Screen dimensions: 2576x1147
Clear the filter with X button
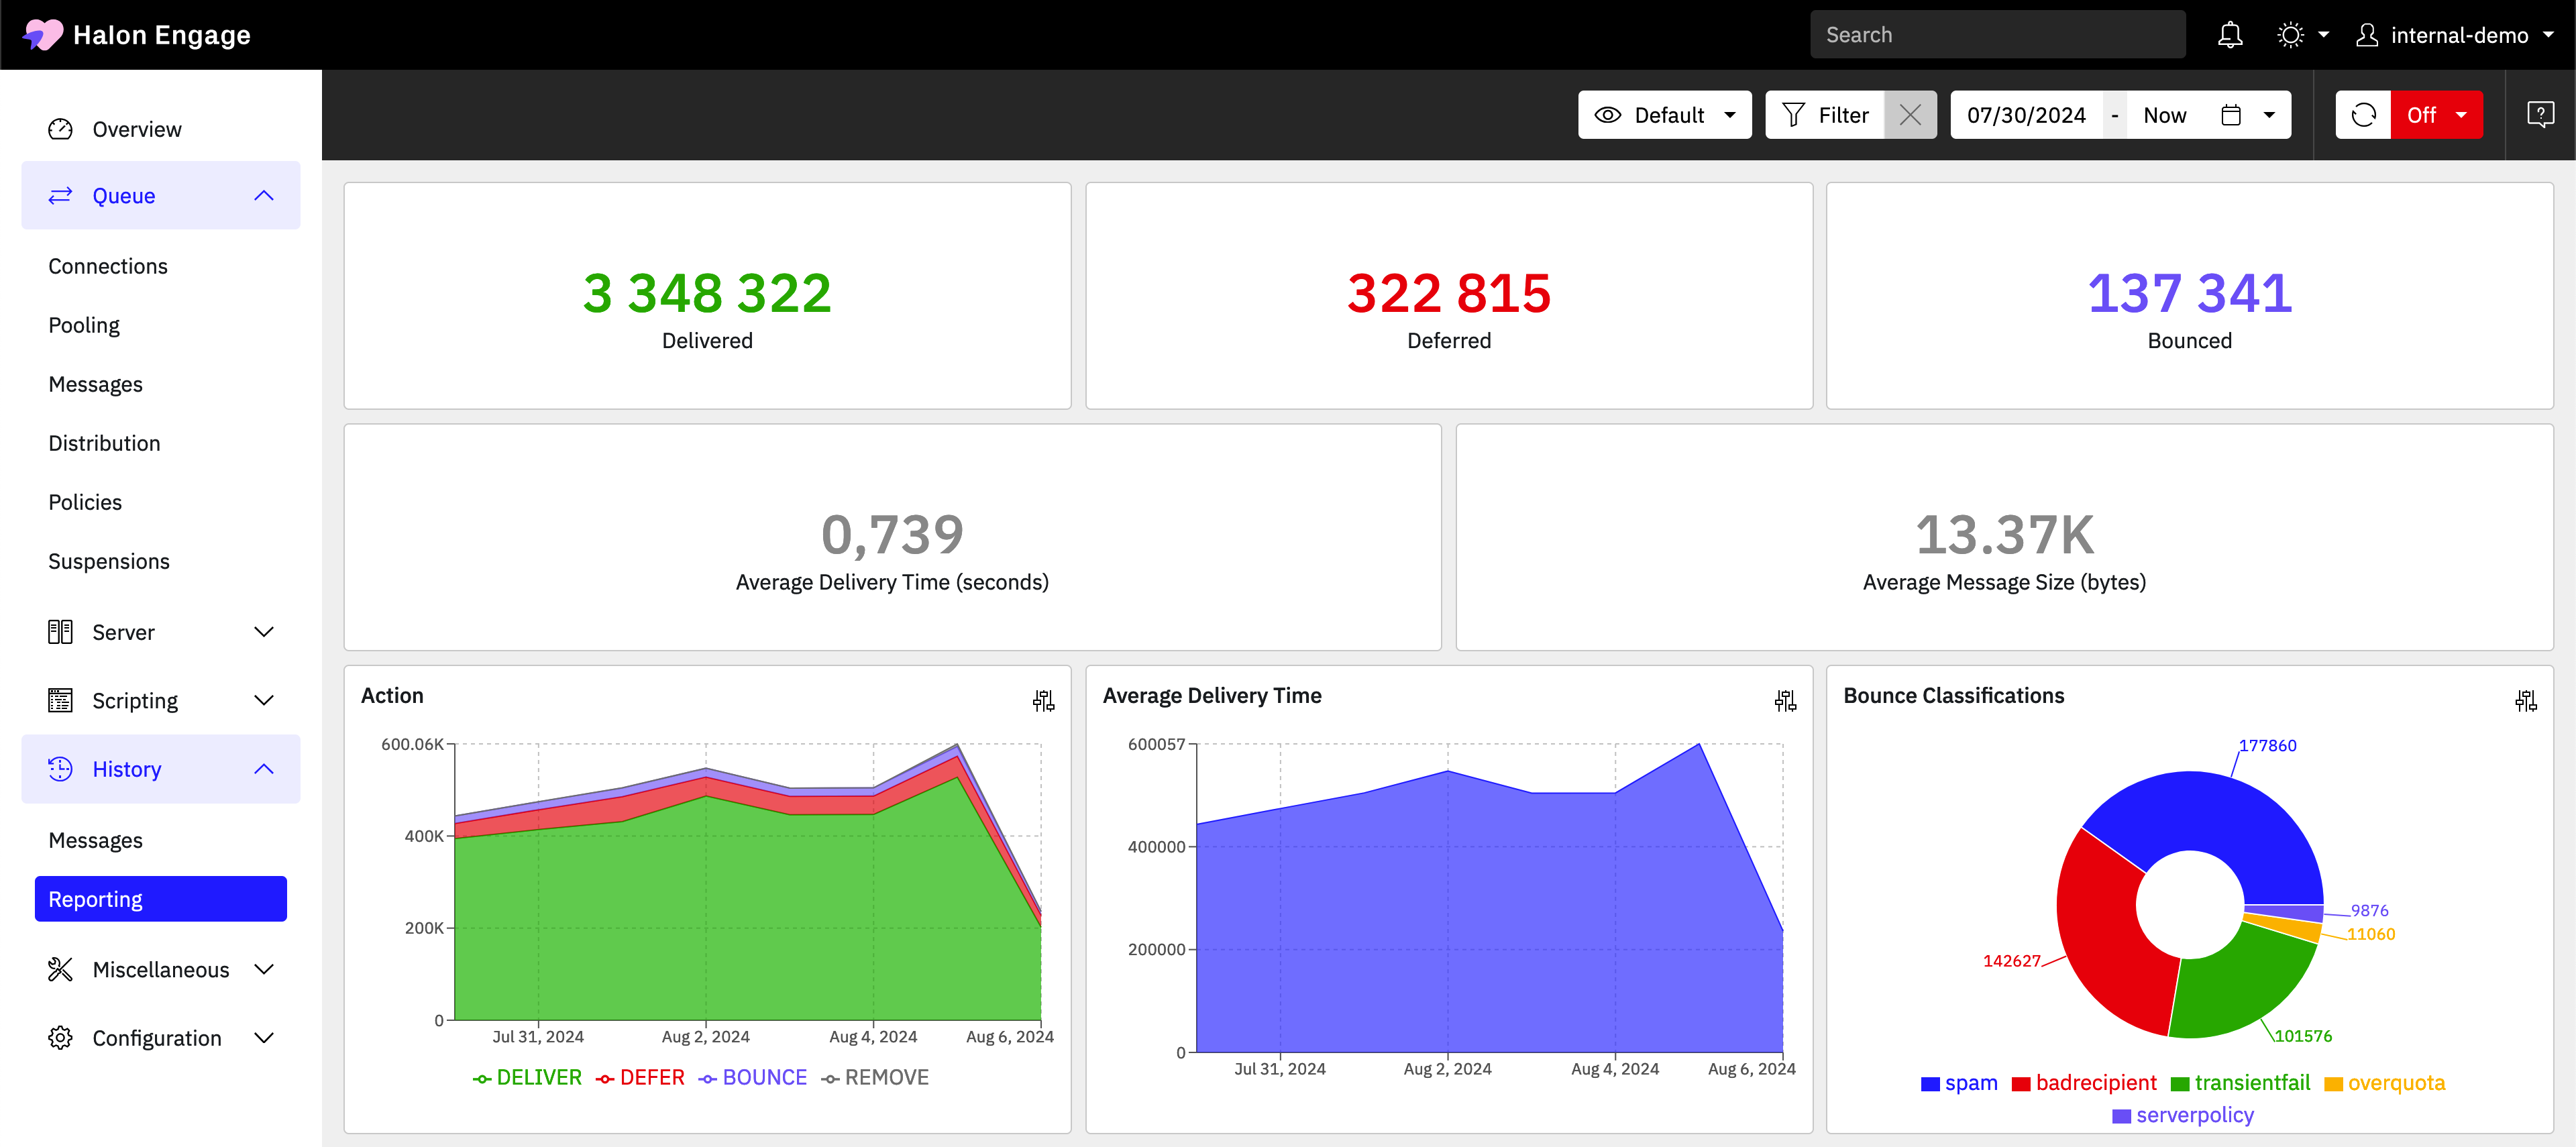1910,115
